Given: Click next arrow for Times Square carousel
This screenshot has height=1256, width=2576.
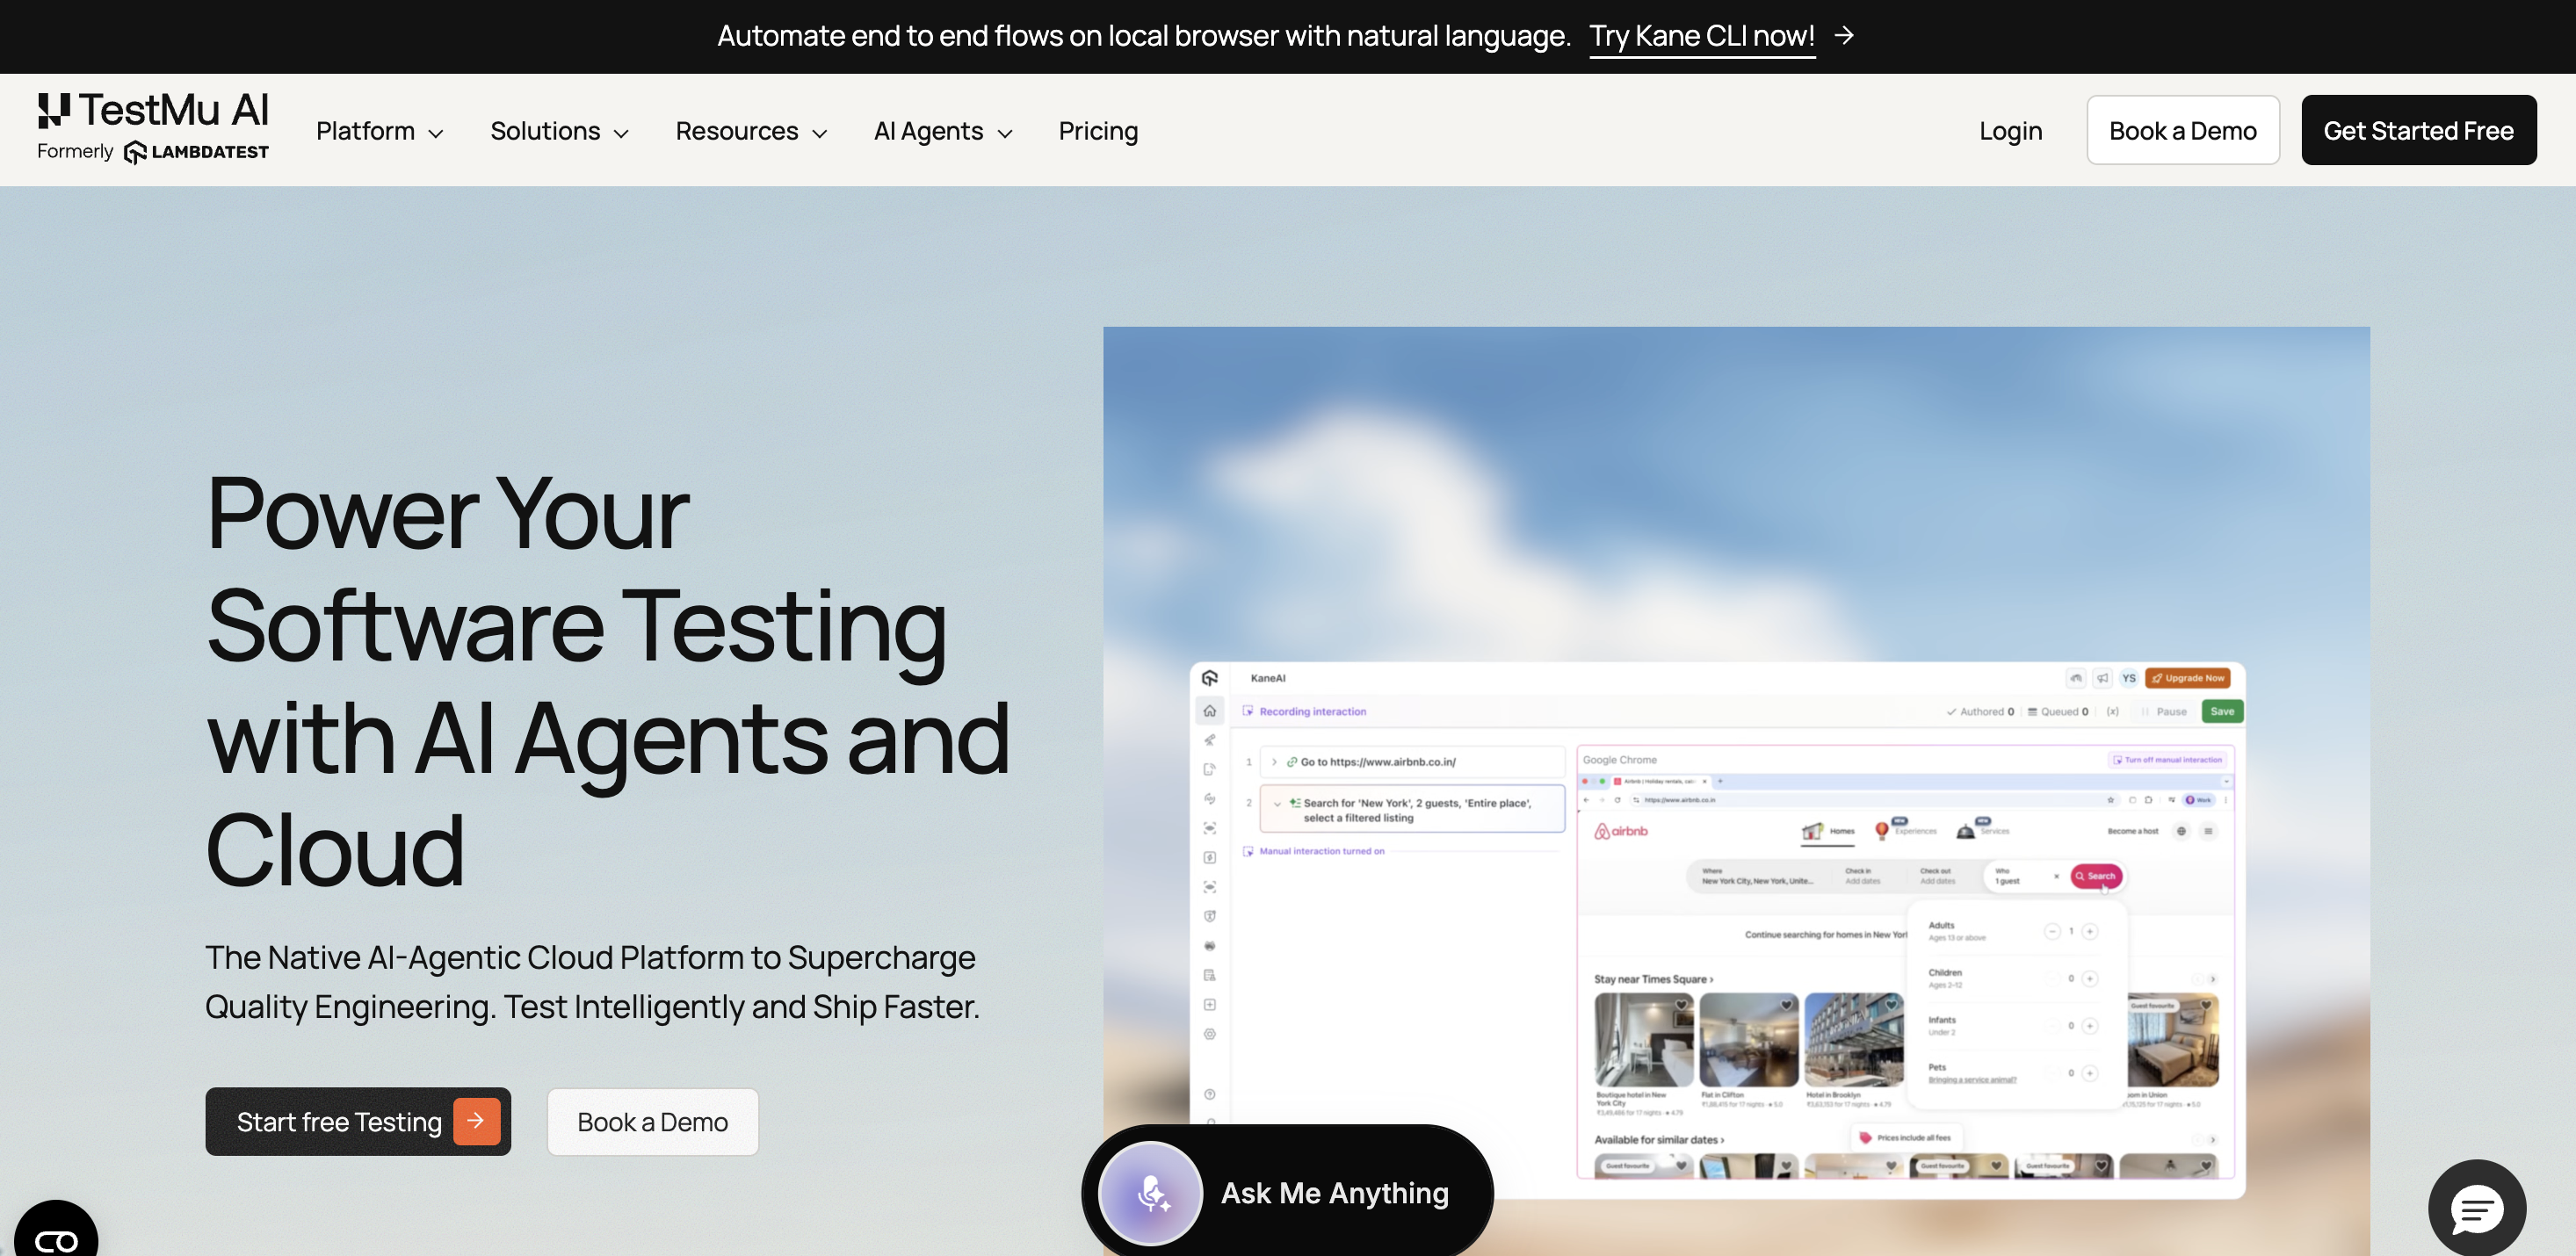Looking at the screenshot, I should (x=2212, y=979).
